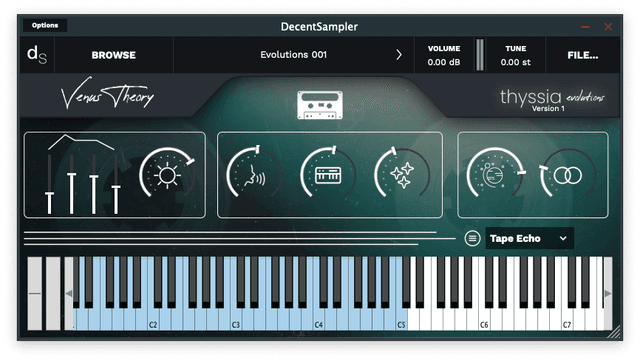
Task: Go to next preset with arrow
Action: pos(399,55)
